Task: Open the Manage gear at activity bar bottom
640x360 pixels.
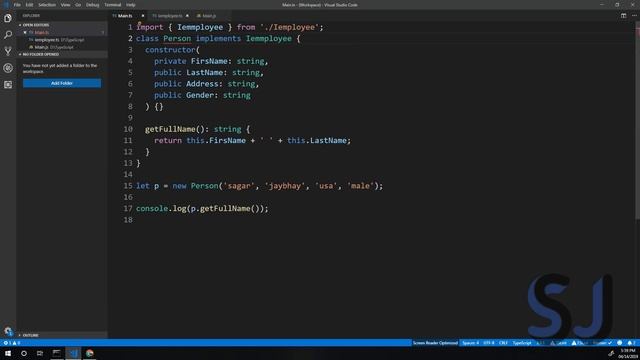Action: (x=8, y=331)
